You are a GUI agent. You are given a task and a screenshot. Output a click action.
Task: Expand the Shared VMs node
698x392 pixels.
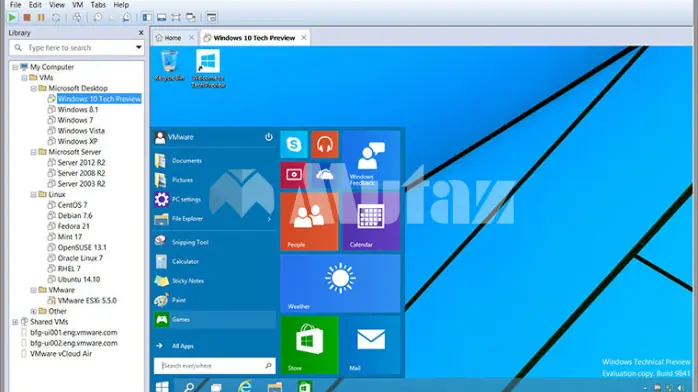15,322
